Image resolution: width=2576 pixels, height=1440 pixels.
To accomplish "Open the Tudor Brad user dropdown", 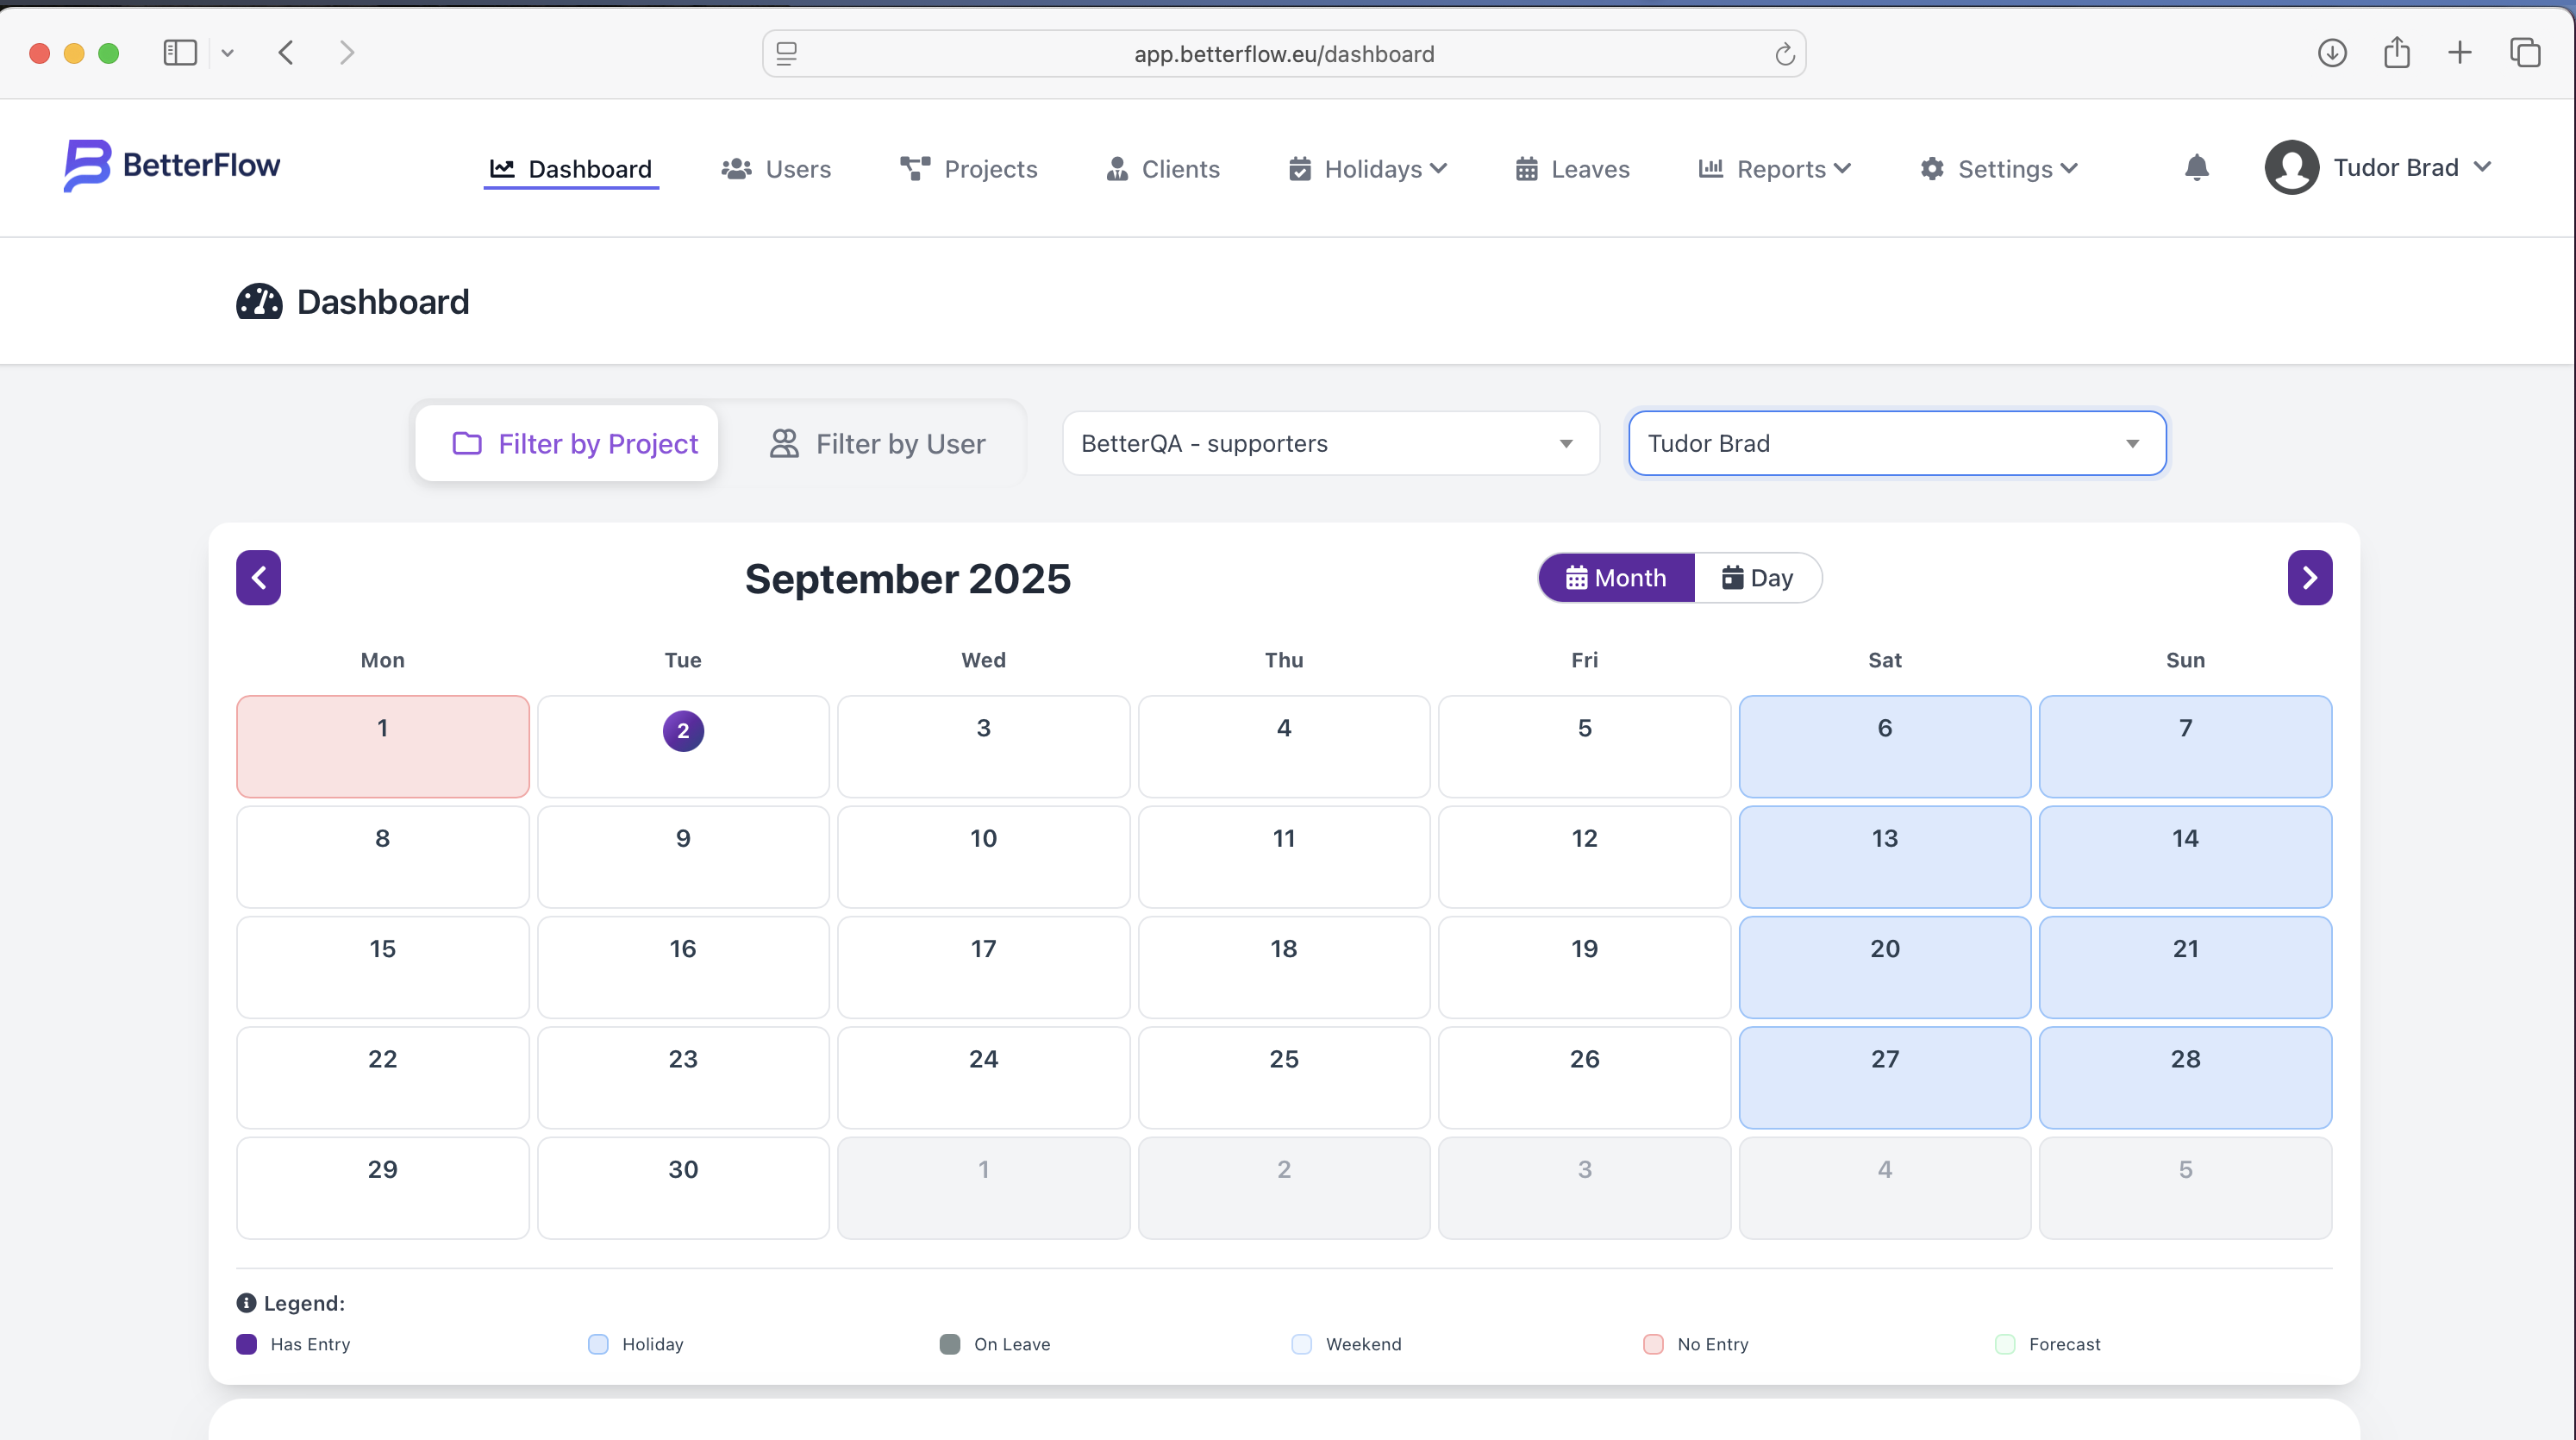I will pyautogui.click(x=1896, y=443).
